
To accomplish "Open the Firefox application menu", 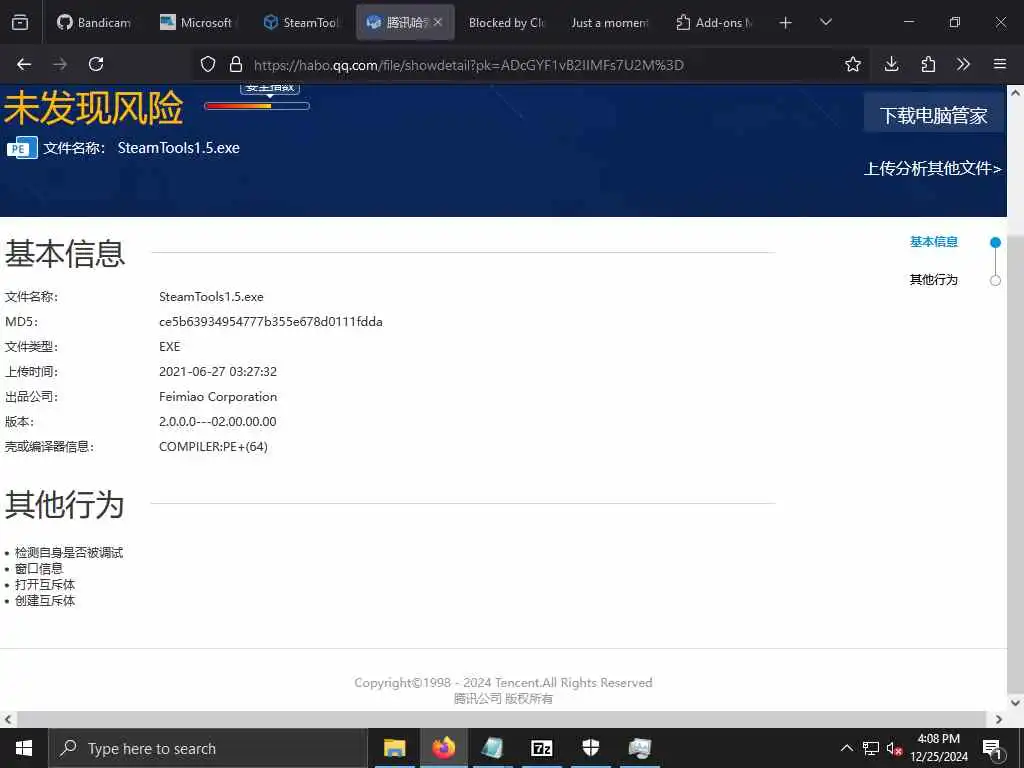I will coord(1000,64).
